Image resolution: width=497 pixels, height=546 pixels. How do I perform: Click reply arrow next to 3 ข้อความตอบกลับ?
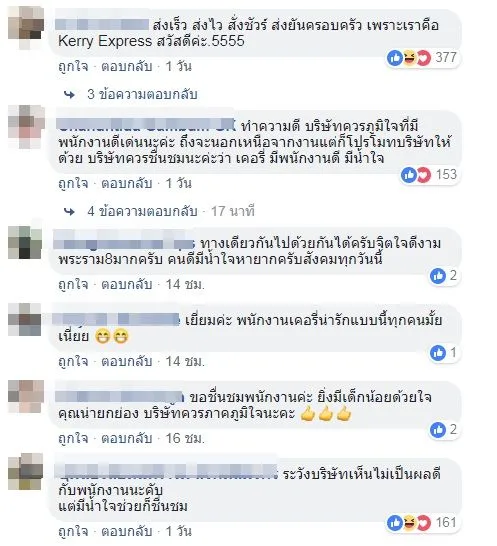pos(70,95)
